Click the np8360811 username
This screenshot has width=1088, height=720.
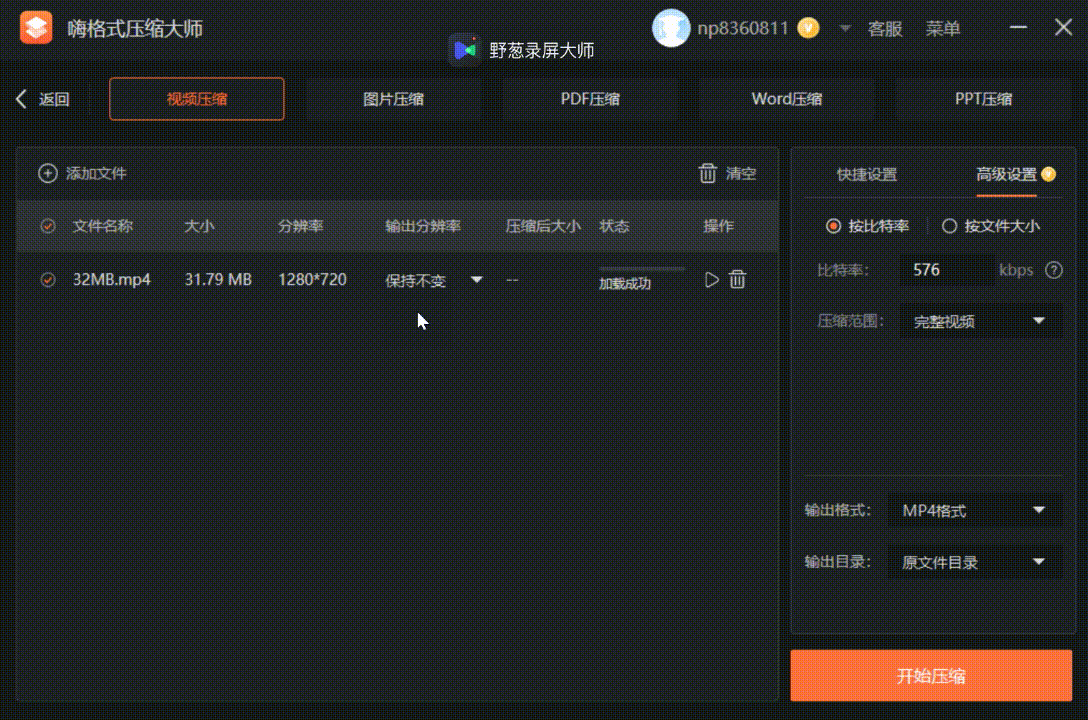(743, 28)
